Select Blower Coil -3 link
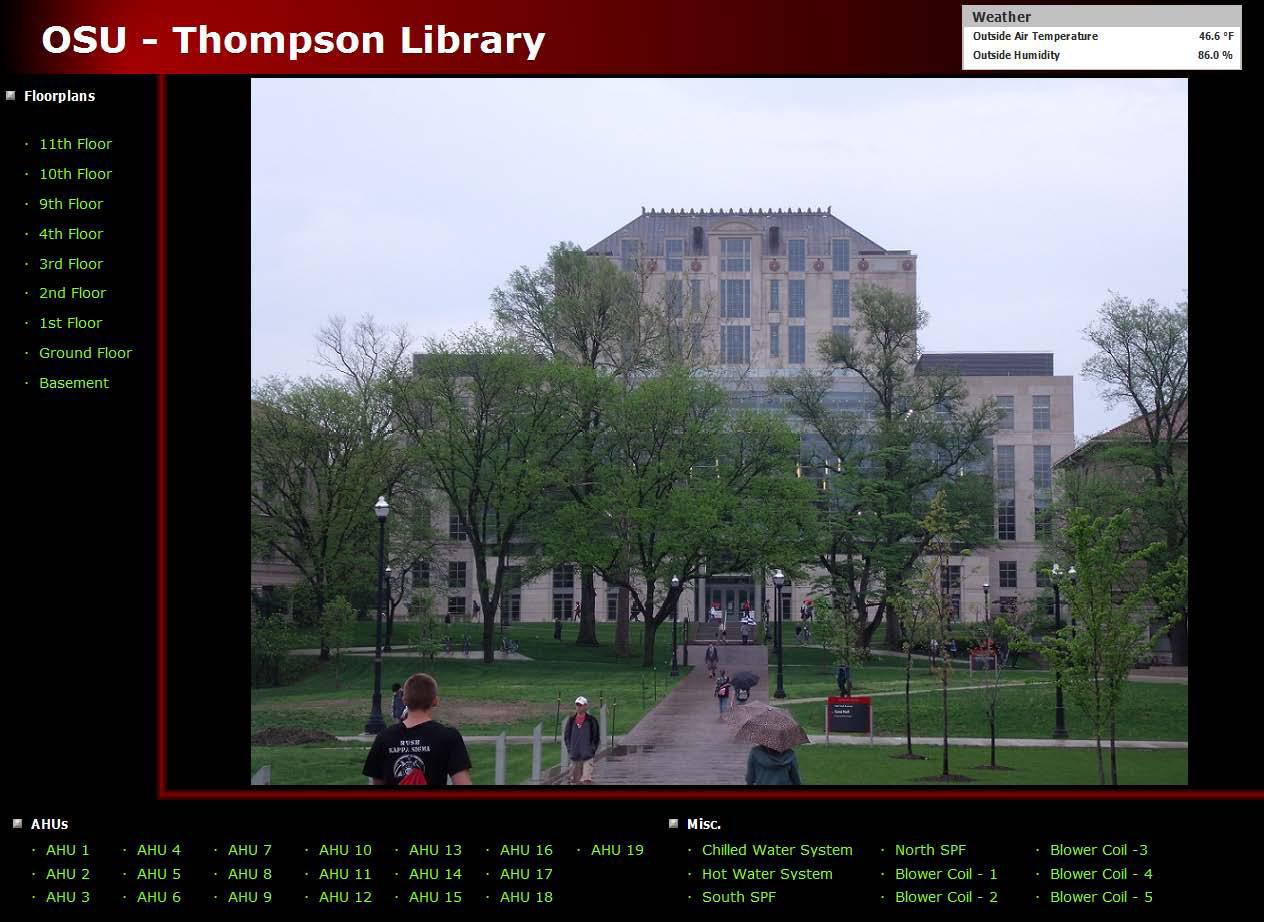The height and width of the screenshot is (922, 1264). (x=1099, y=850)
